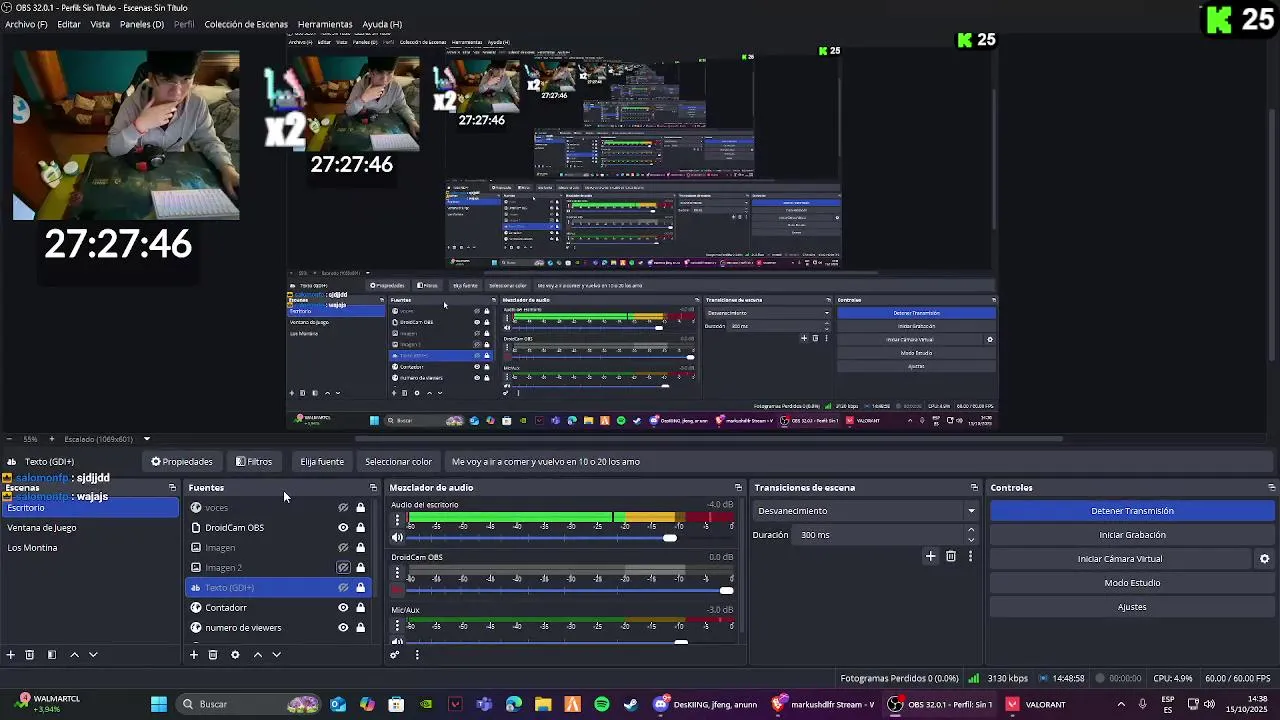Start recording with Iniciar Grabación
The width and height of the screenshot is (1280, 720).
1132,535
